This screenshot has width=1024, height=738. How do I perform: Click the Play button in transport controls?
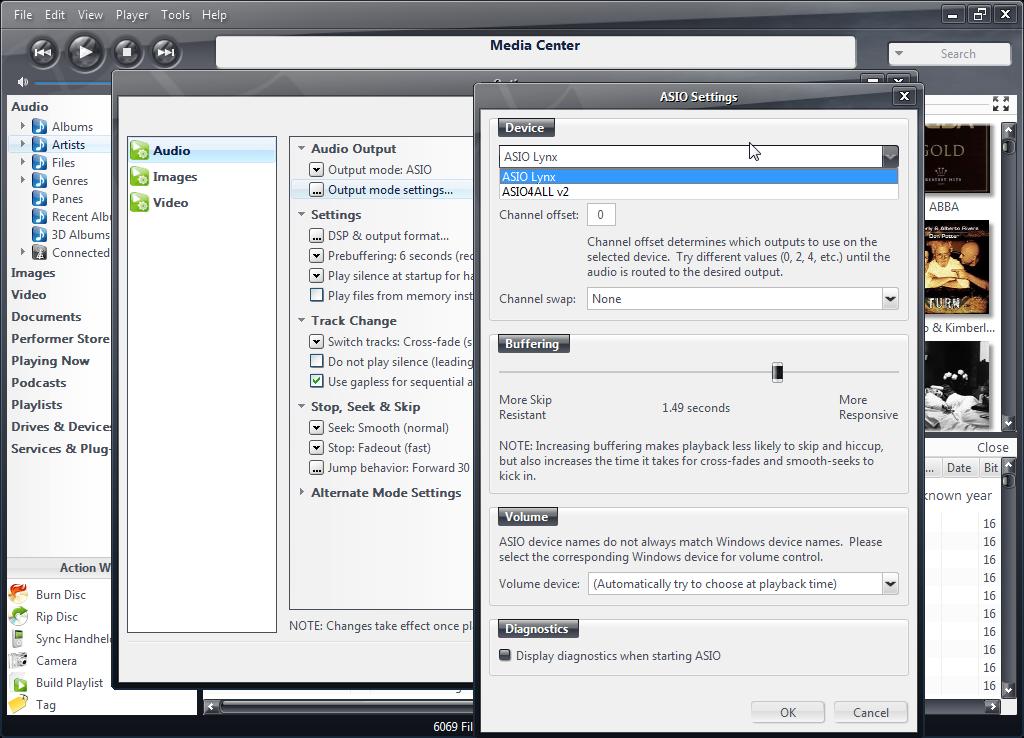(x=85, y=51)
